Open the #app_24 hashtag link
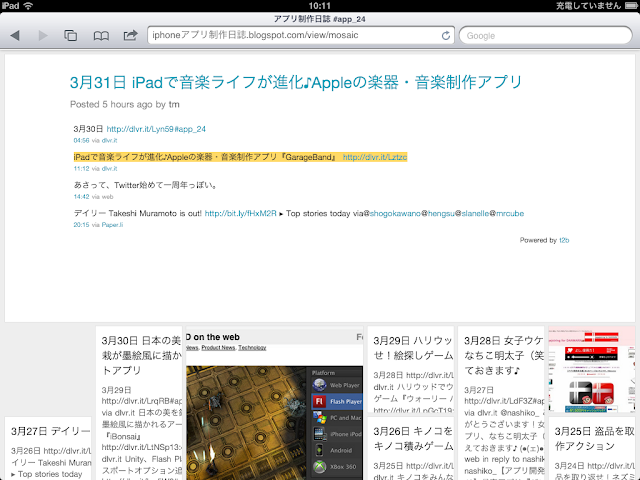Screen dimensions: 640x480 (x=190, y=129)
